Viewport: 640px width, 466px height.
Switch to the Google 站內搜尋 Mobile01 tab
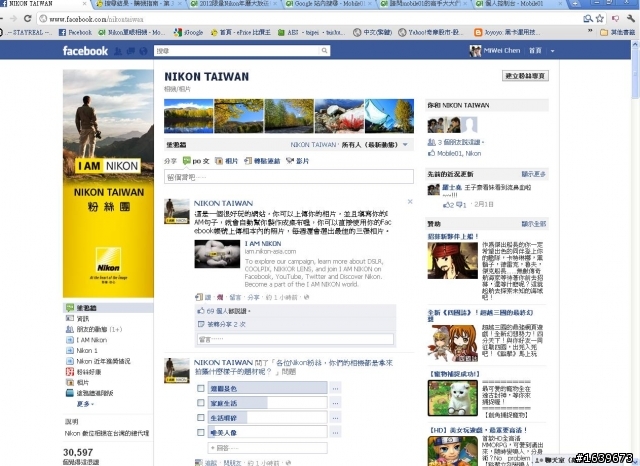coord(330,4)
